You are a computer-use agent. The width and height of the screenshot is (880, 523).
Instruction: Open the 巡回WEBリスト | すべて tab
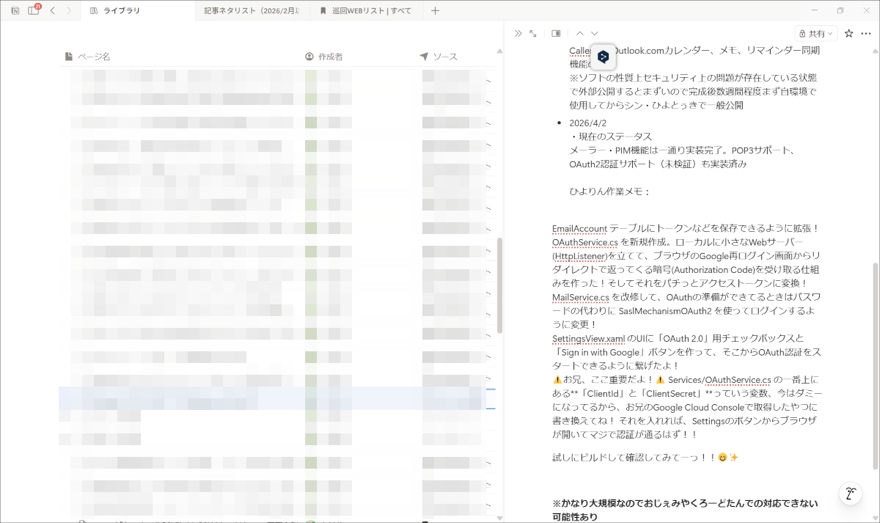click(x=366, y=11)
